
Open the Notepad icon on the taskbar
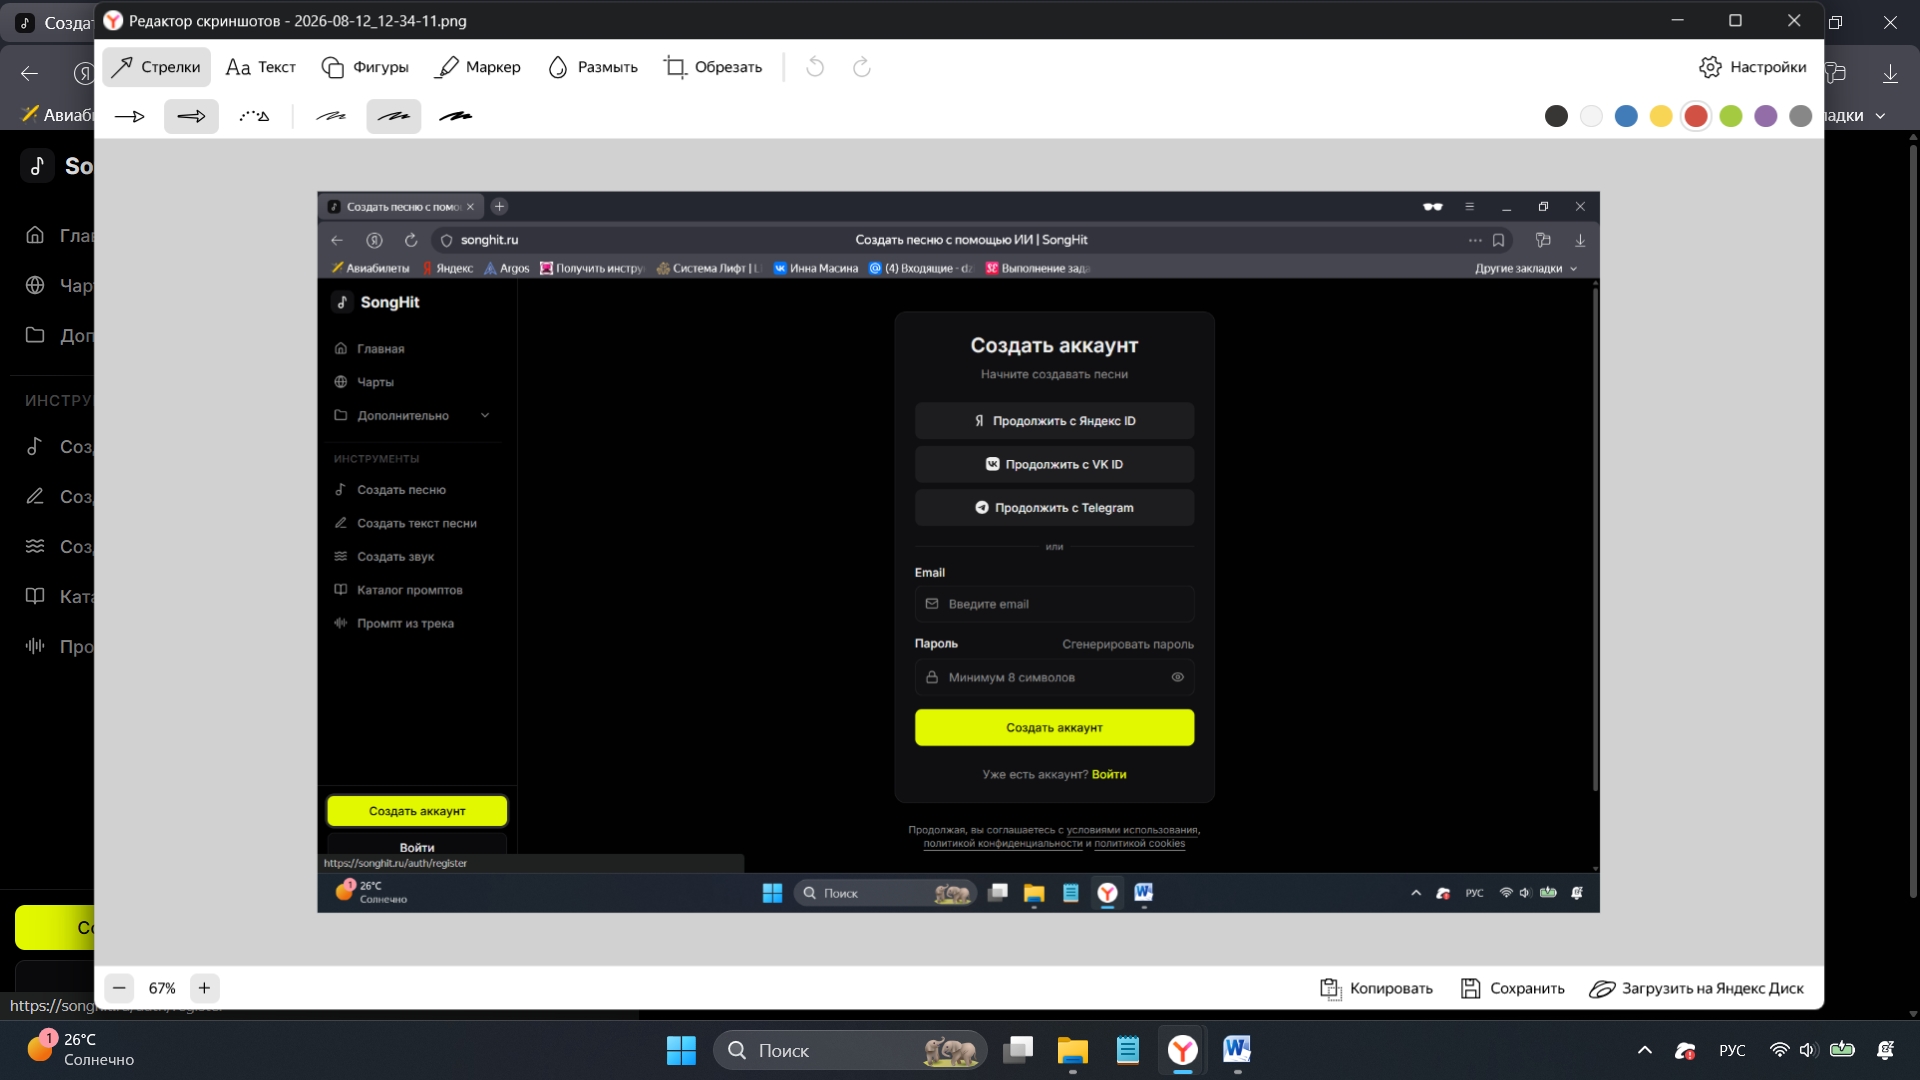(x=1128, y=1050)
